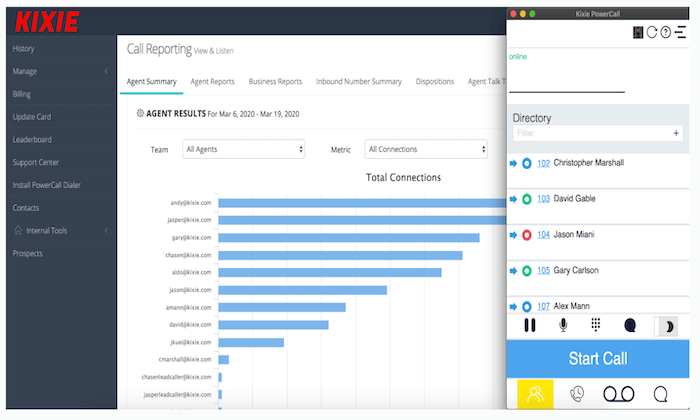Click transfer arrow beside Jason Miani
Viewport: 700px width, 420px height.
513,235
